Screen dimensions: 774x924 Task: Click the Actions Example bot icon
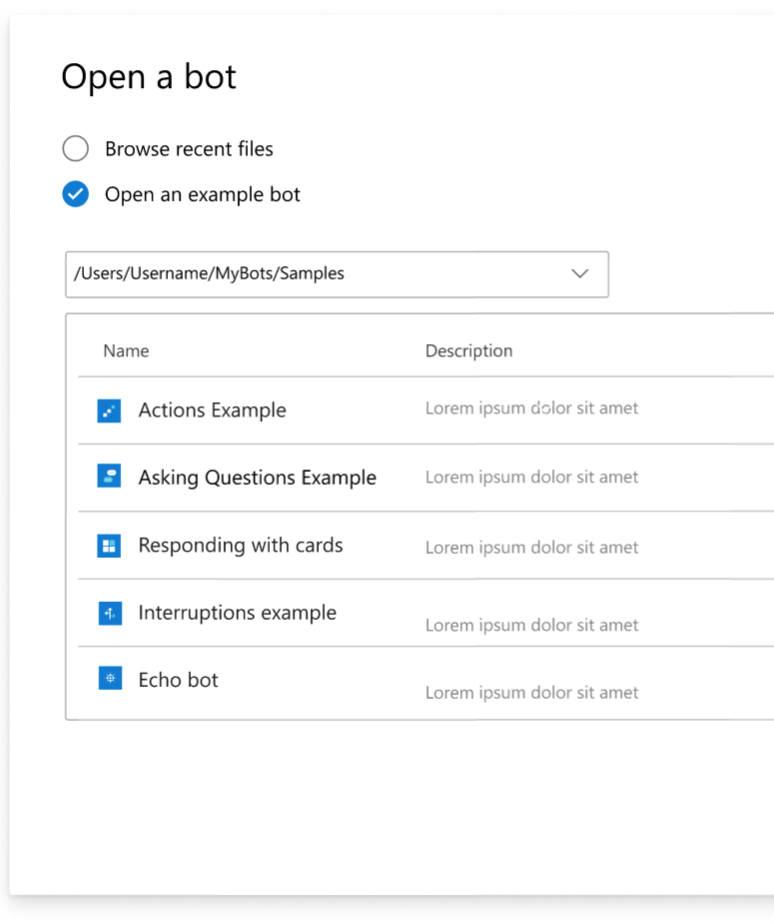(109, 411)
